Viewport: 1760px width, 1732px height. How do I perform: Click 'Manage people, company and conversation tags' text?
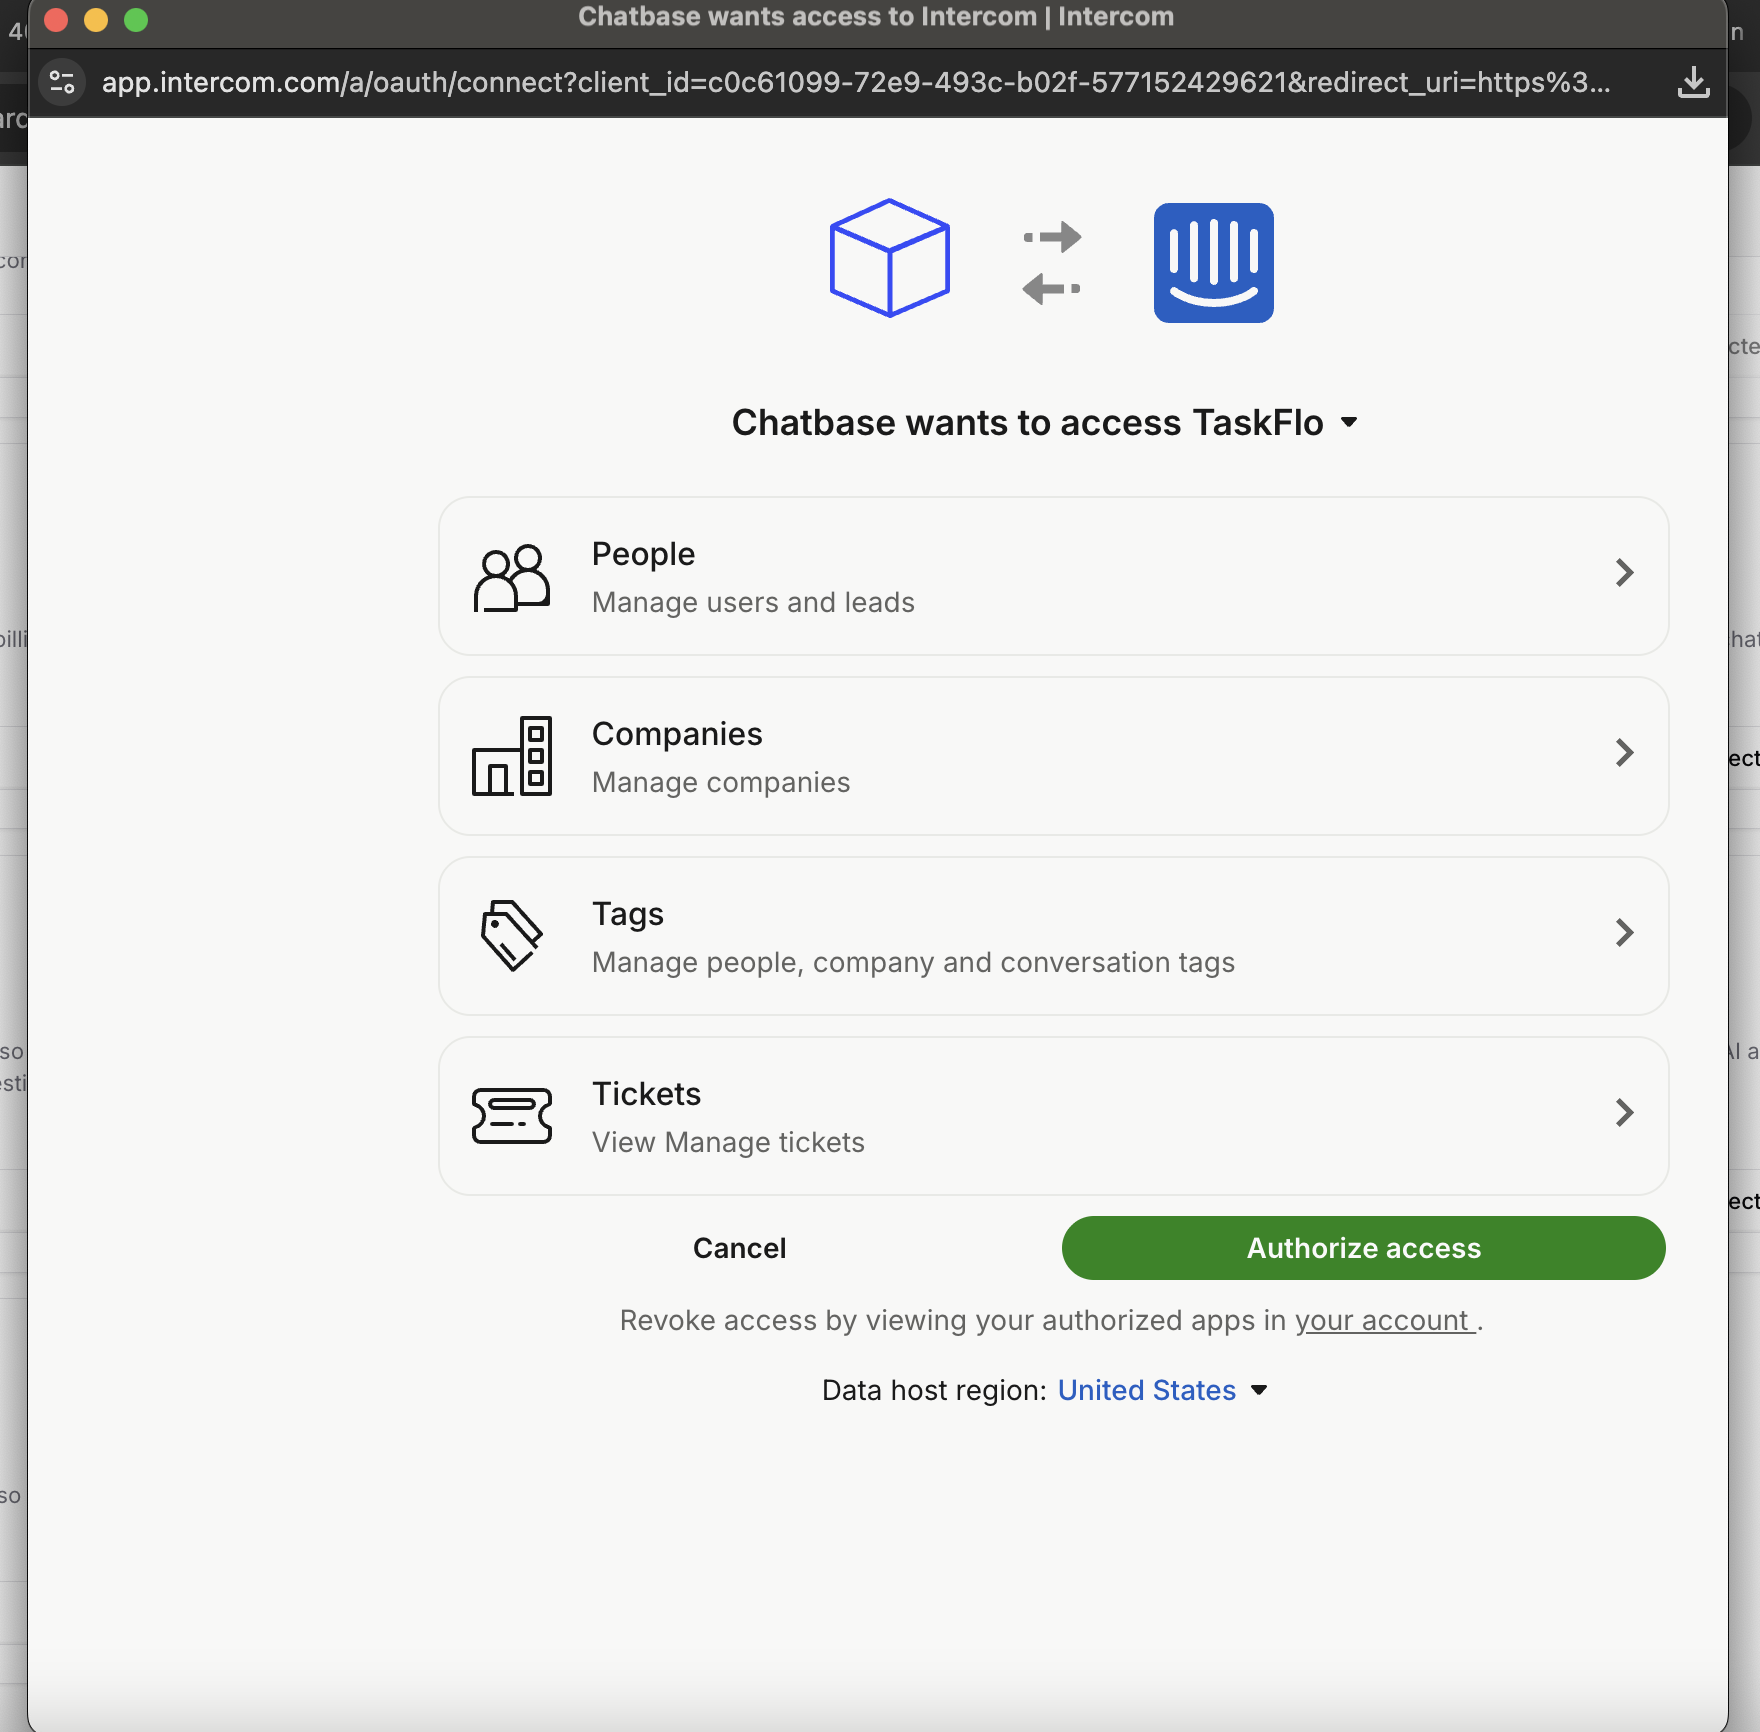point(913,962)
